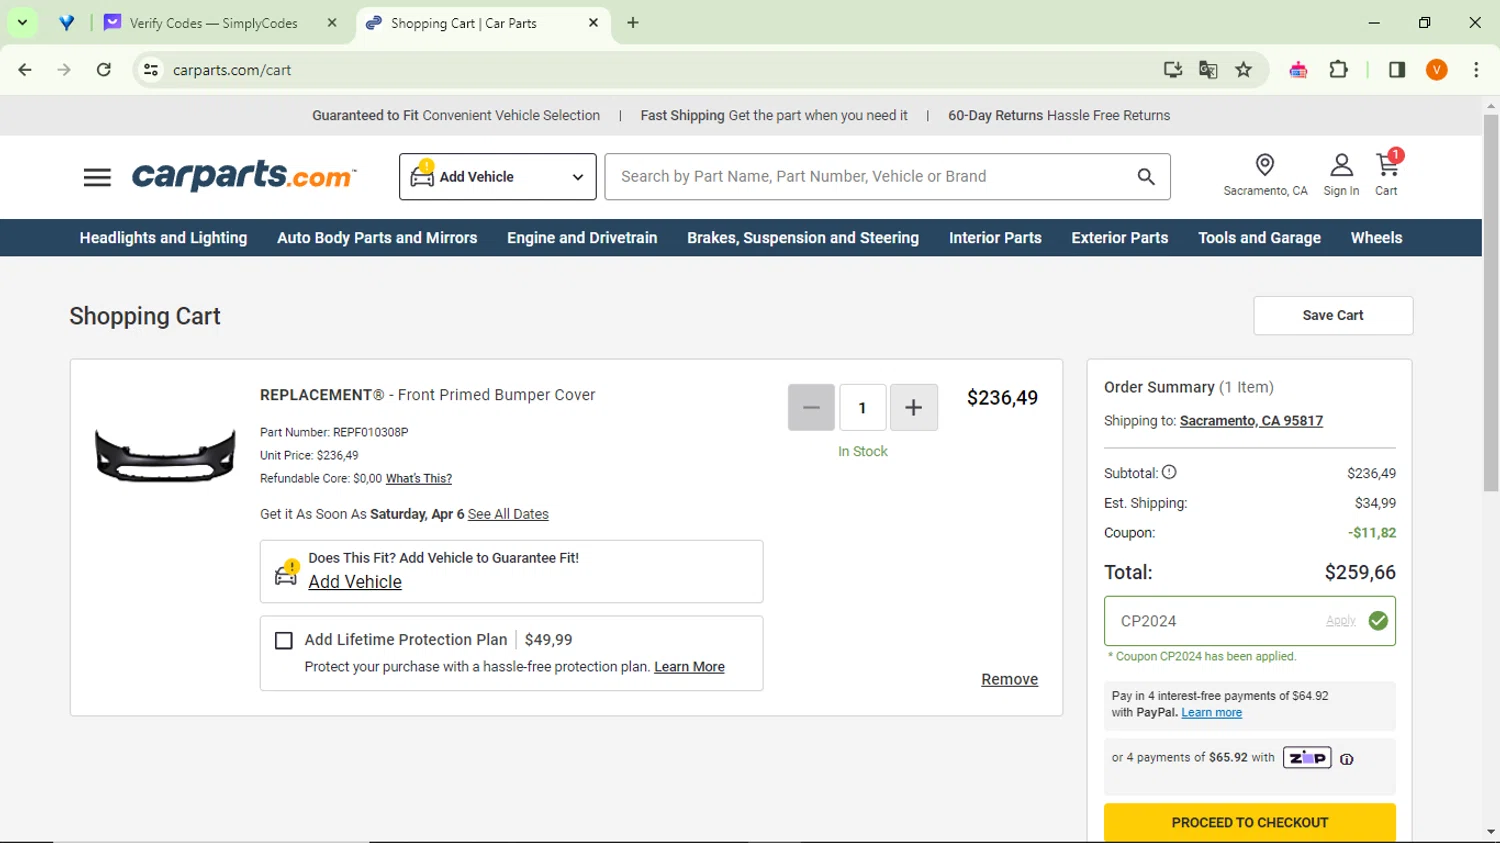Open Tools and Garage menu
This screenshot has width=1500, height=843.
tap(1260, 238)
